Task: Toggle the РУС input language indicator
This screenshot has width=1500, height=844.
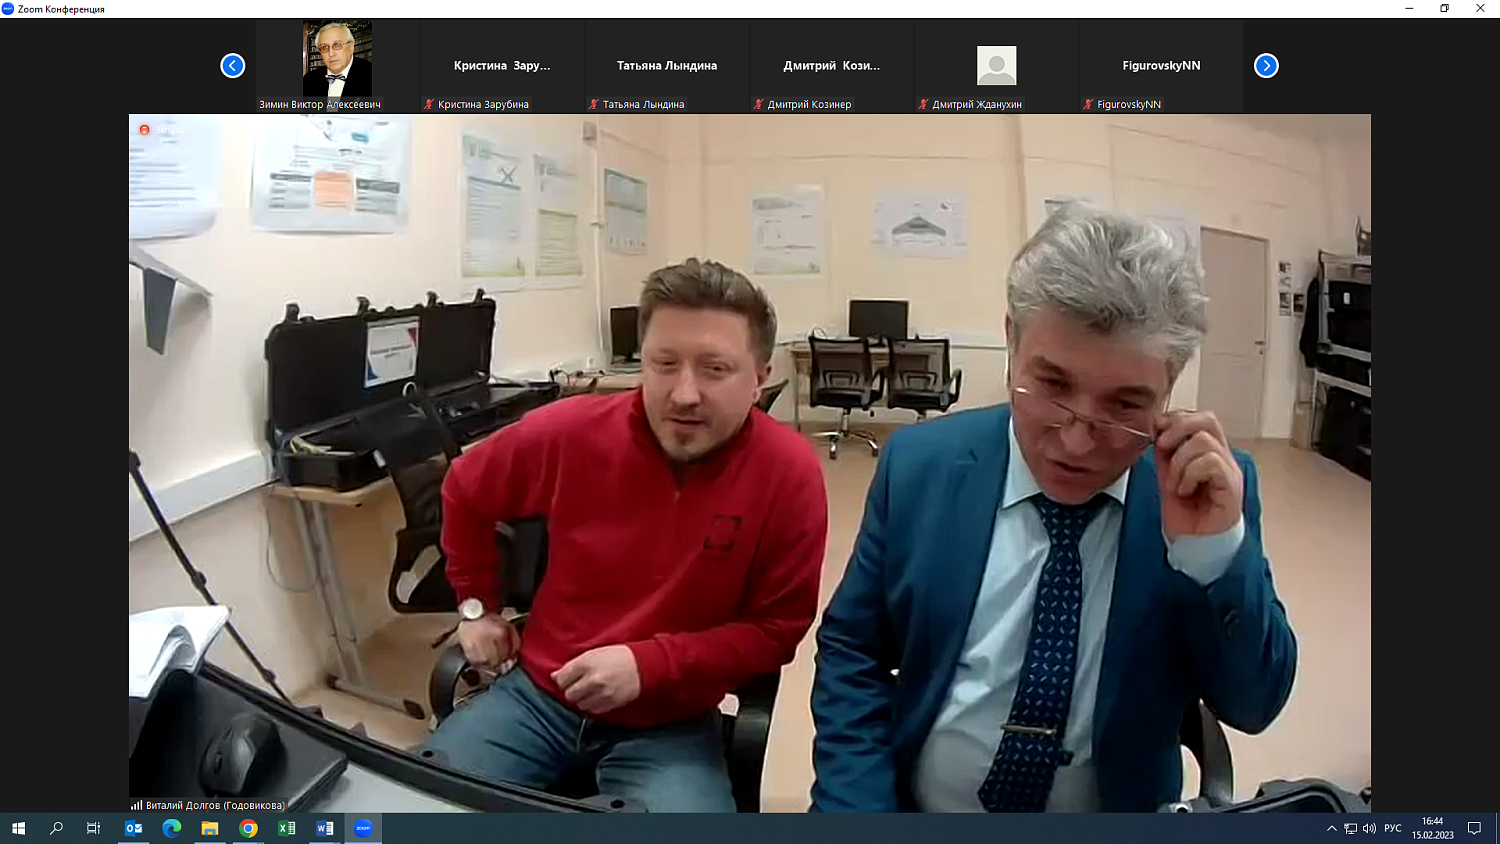Action: click(1392, 828)
